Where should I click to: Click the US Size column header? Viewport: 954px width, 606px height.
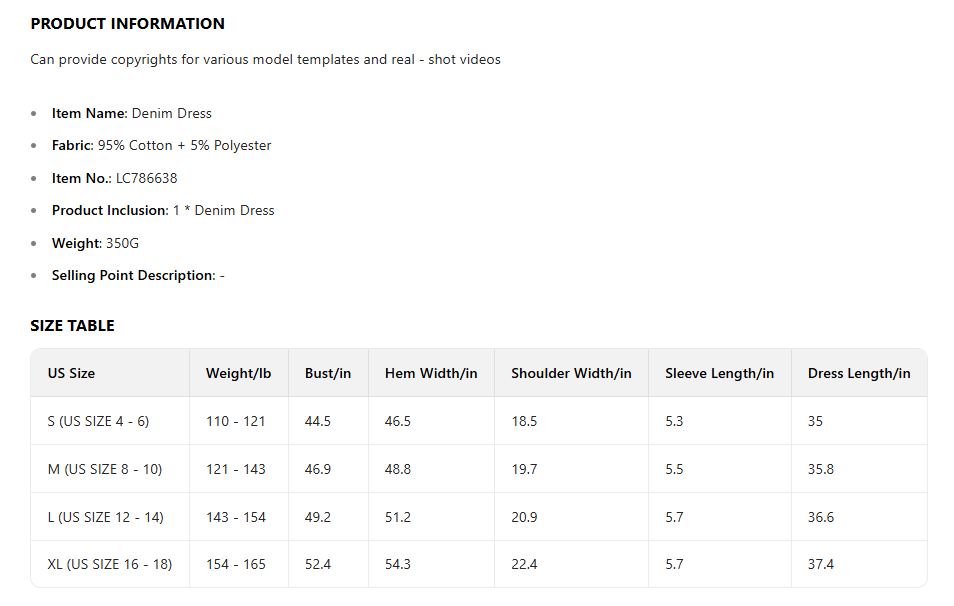pyautogui.click(x=71, y=373)
